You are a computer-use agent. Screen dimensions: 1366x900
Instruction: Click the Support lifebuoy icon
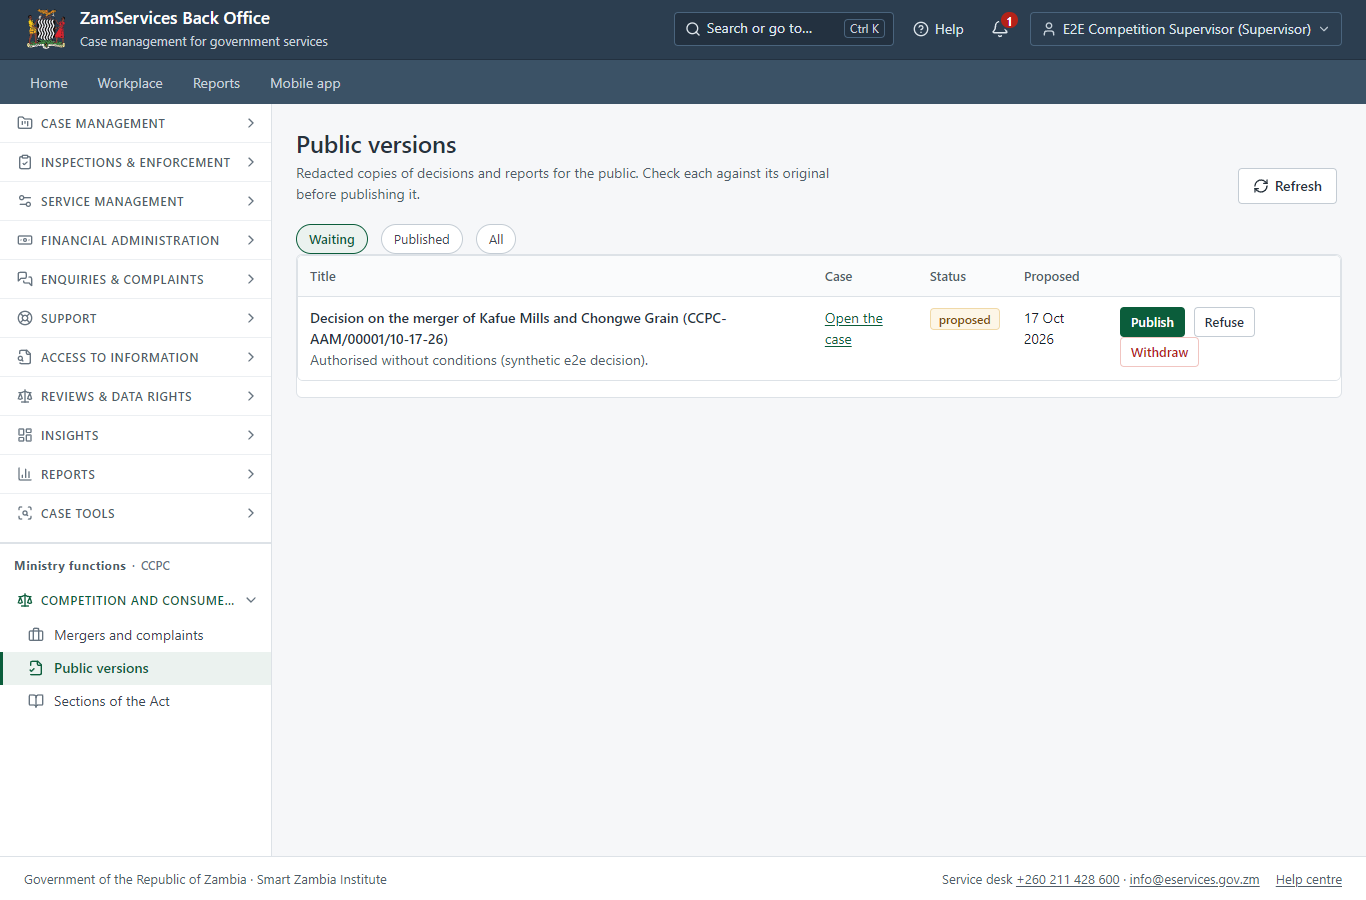(x=25, y=318)
